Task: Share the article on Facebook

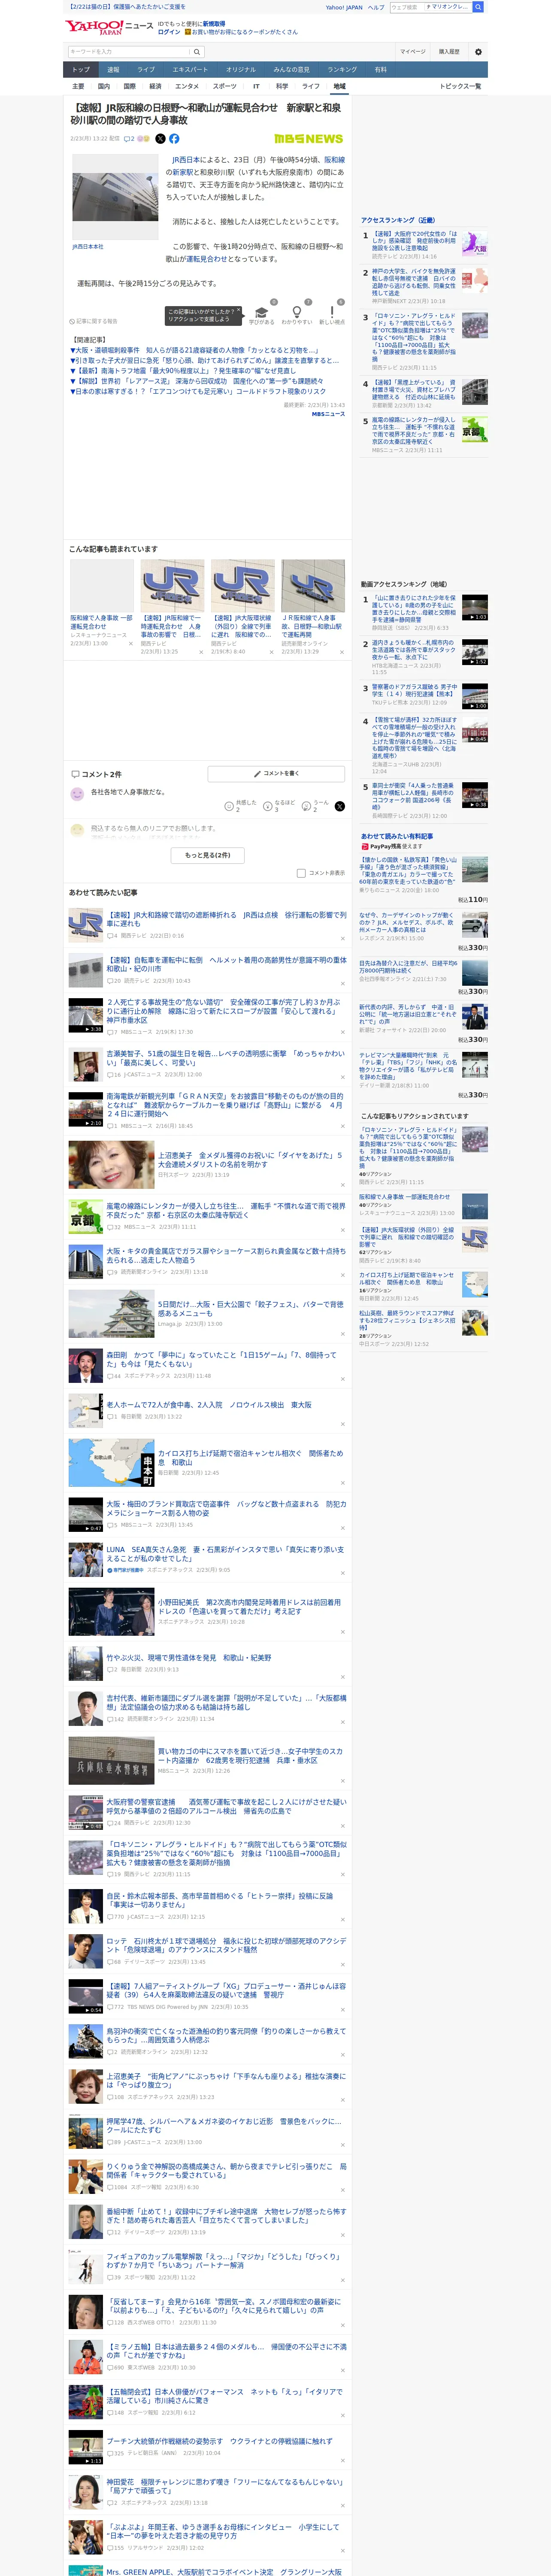Action: point(174,139)
